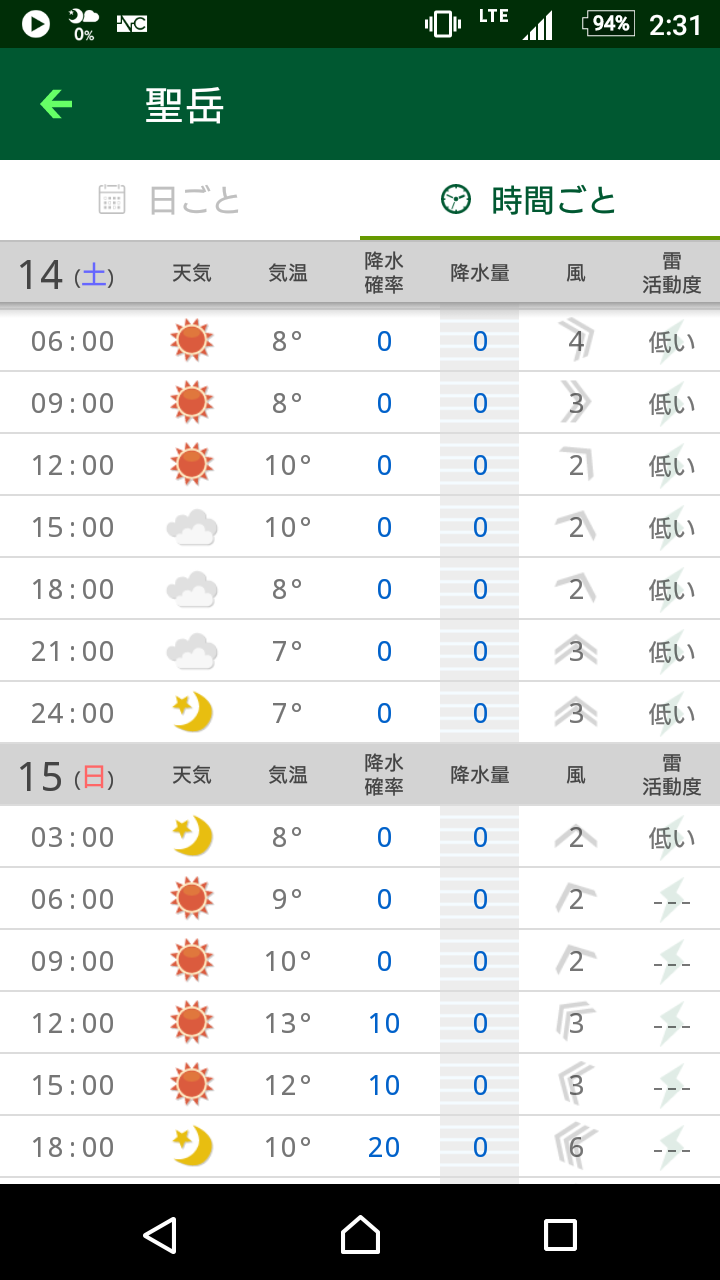This screenshot has height=1280, width=720.
Task: Tap 20 precipitation probability at 18:00
Action: 384,1147
